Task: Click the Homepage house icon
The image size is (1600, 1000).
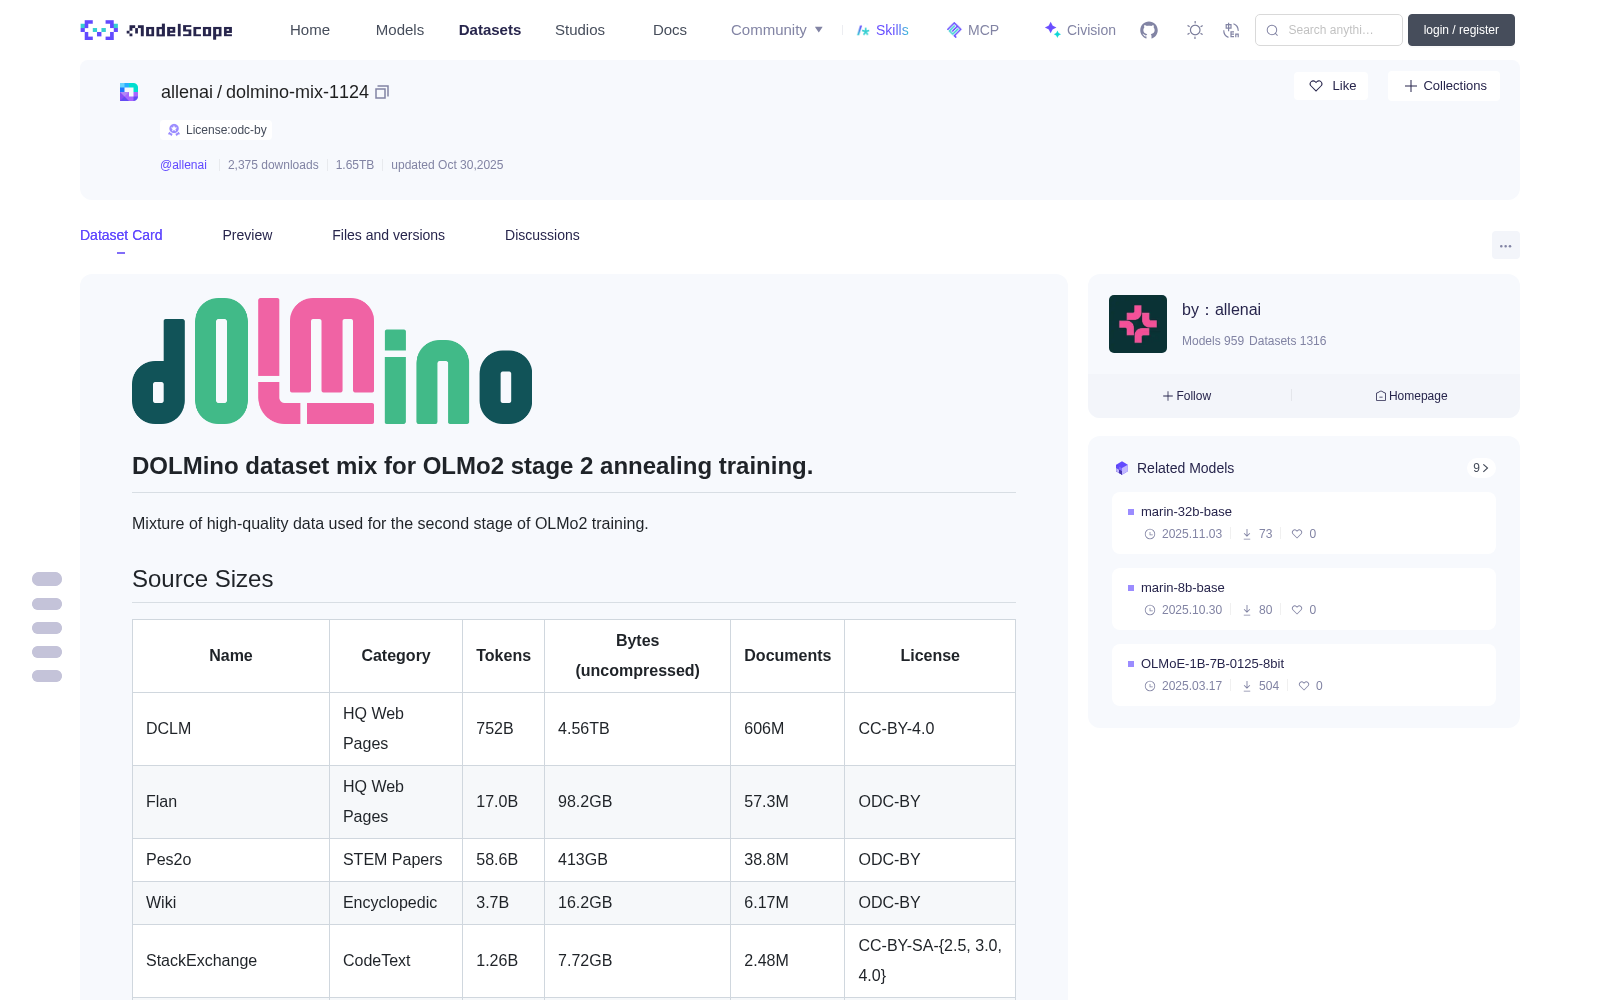Action: (x=1381, y=396)
